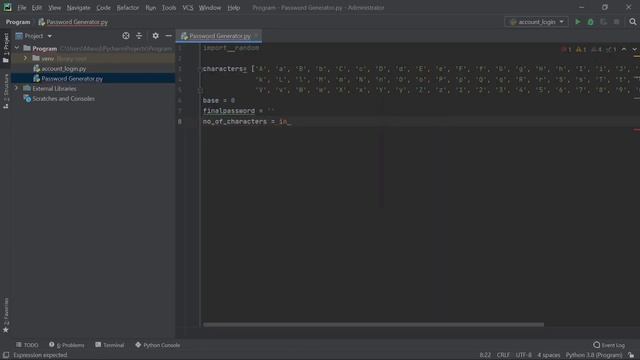Viewport: 640px width, 360px height.
Task: Open the Python 3.8 interpreter selector
Action: click(x=594, y=355)
